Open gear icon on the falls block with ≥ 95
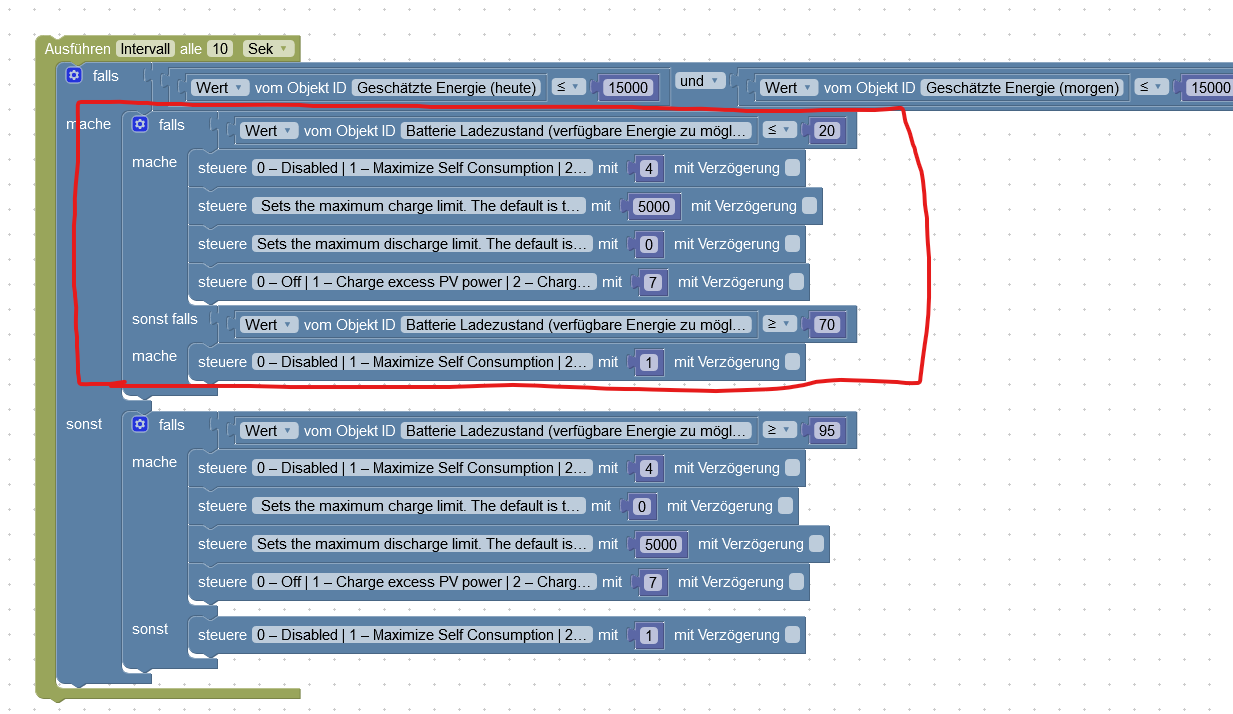This screenshot has width=1233, height=714. coord(140,425)
